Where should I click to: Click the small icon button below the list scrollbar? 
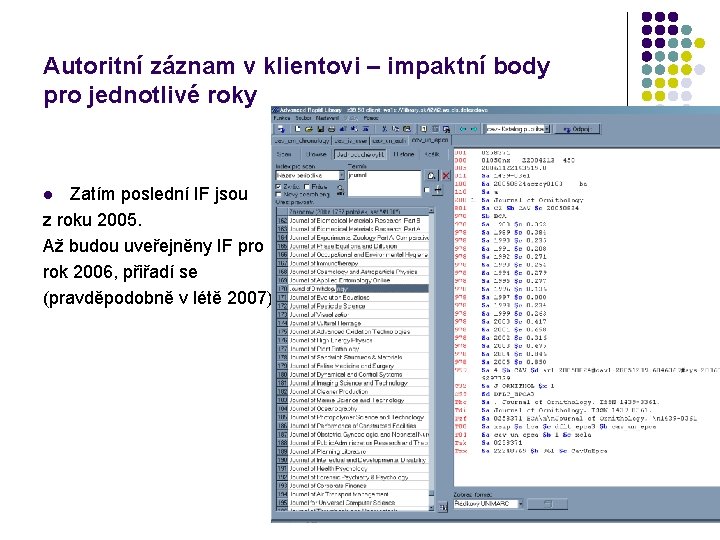(443, 507)
